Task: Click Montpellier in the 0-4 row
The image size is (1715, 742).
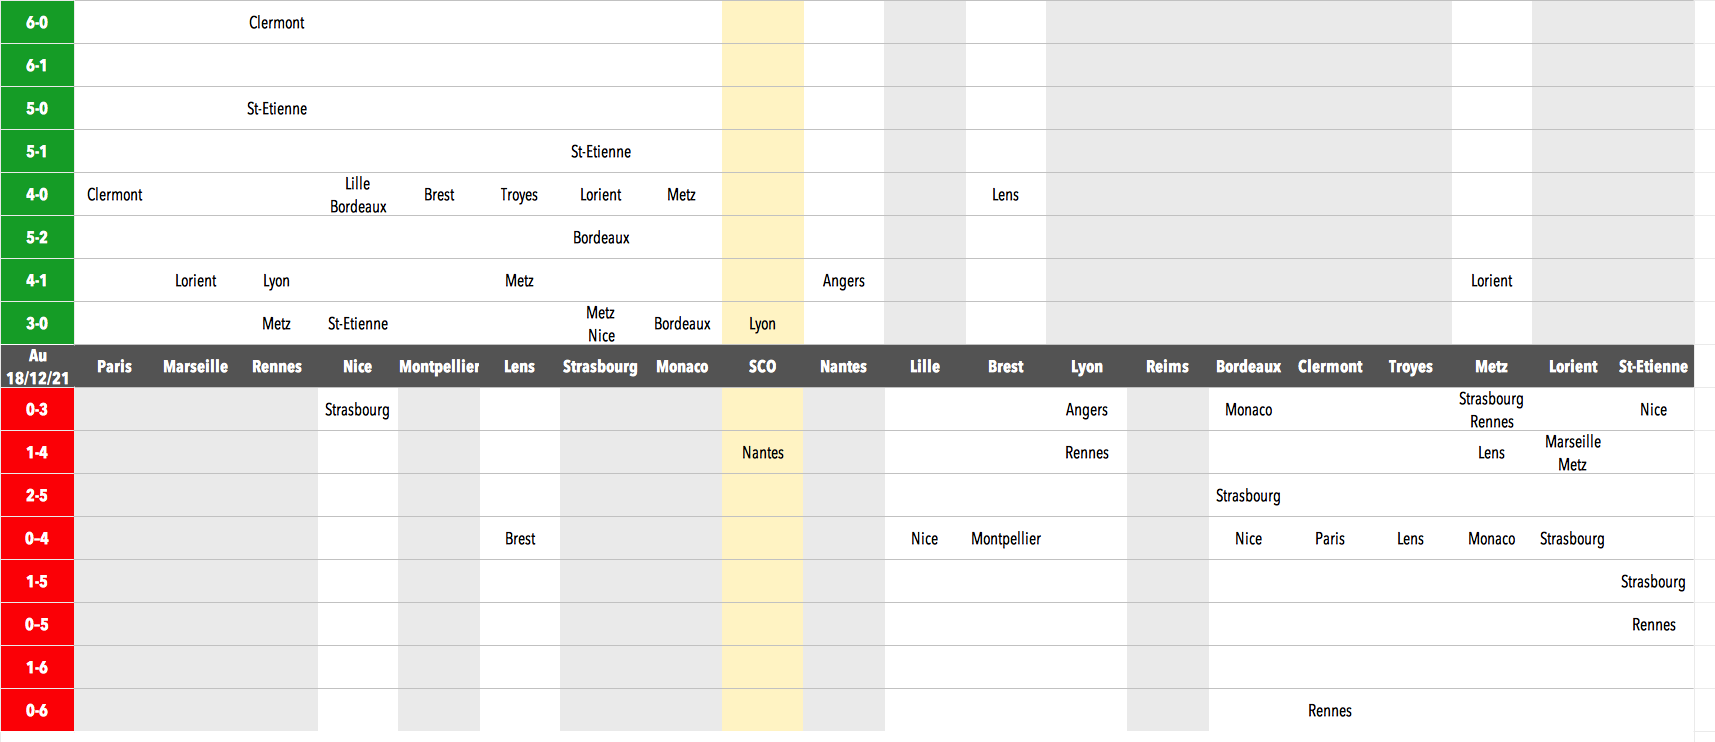Action: point(1005,538)
